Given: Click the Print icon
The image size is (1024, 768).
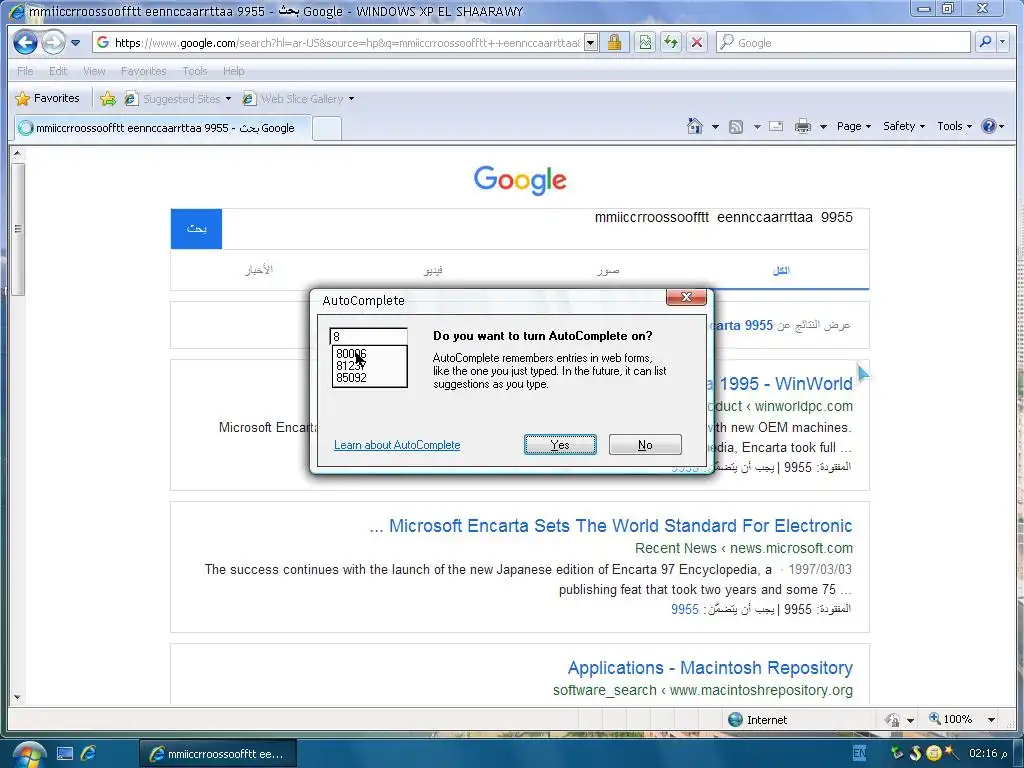Looking at the screenshot, I should click(x=803, y=127).
